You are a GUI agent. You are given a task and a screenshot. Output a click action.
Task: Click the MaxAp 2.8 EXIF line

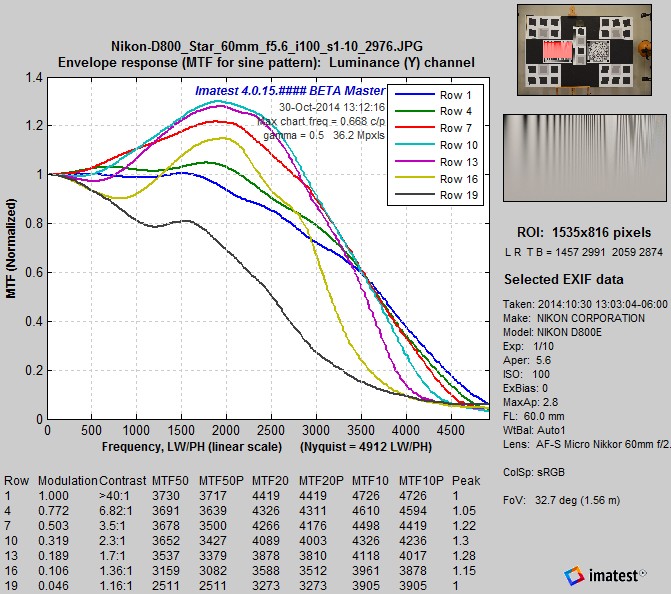pos(529,402)
